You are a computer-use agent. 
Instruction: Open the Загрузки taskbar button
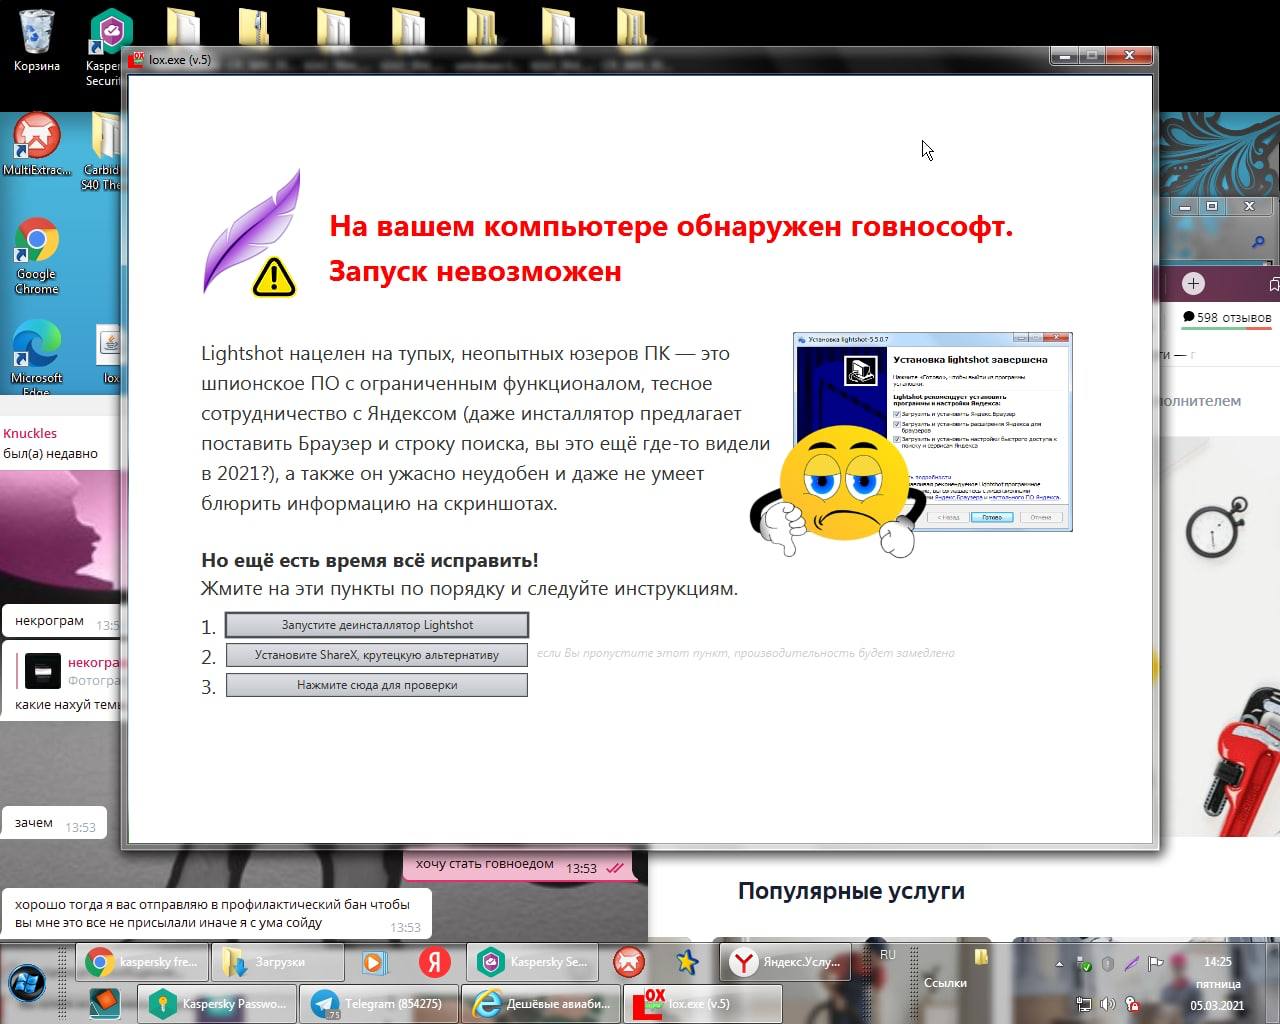coord(277,962)
